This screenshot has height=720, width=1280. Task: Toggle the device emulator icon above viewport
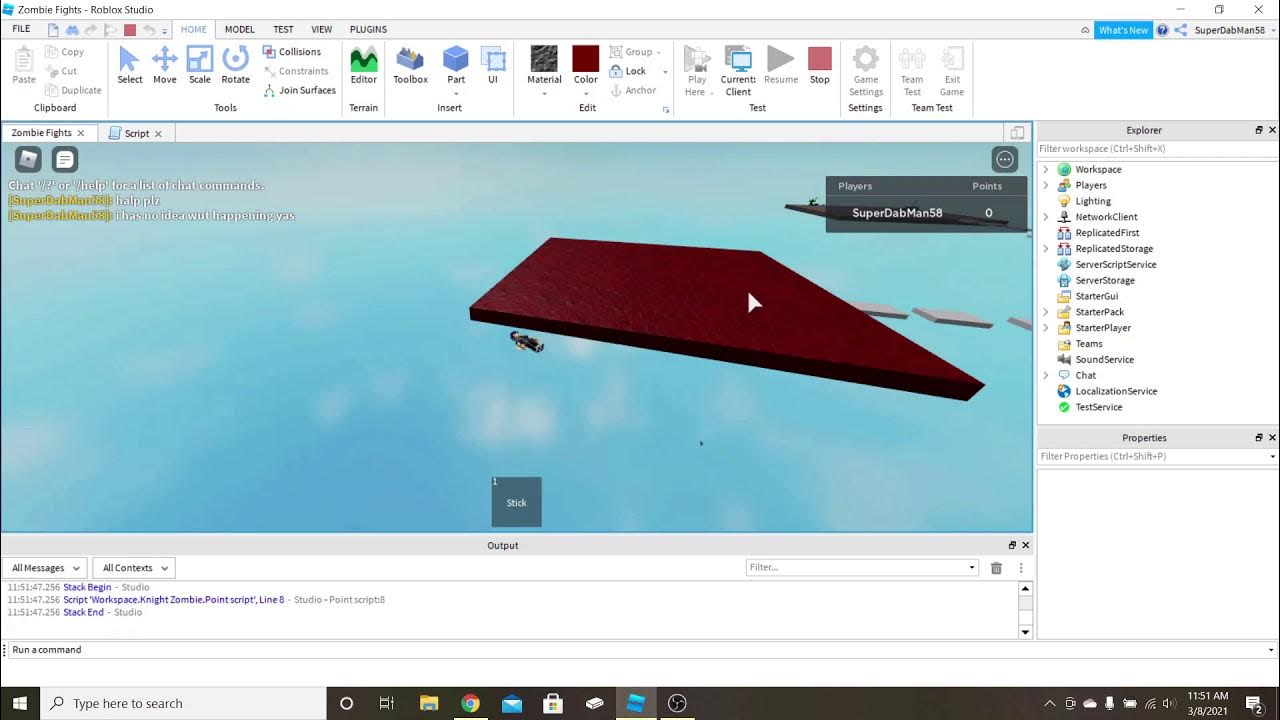pyautogui.click(x=1017, y=133)
